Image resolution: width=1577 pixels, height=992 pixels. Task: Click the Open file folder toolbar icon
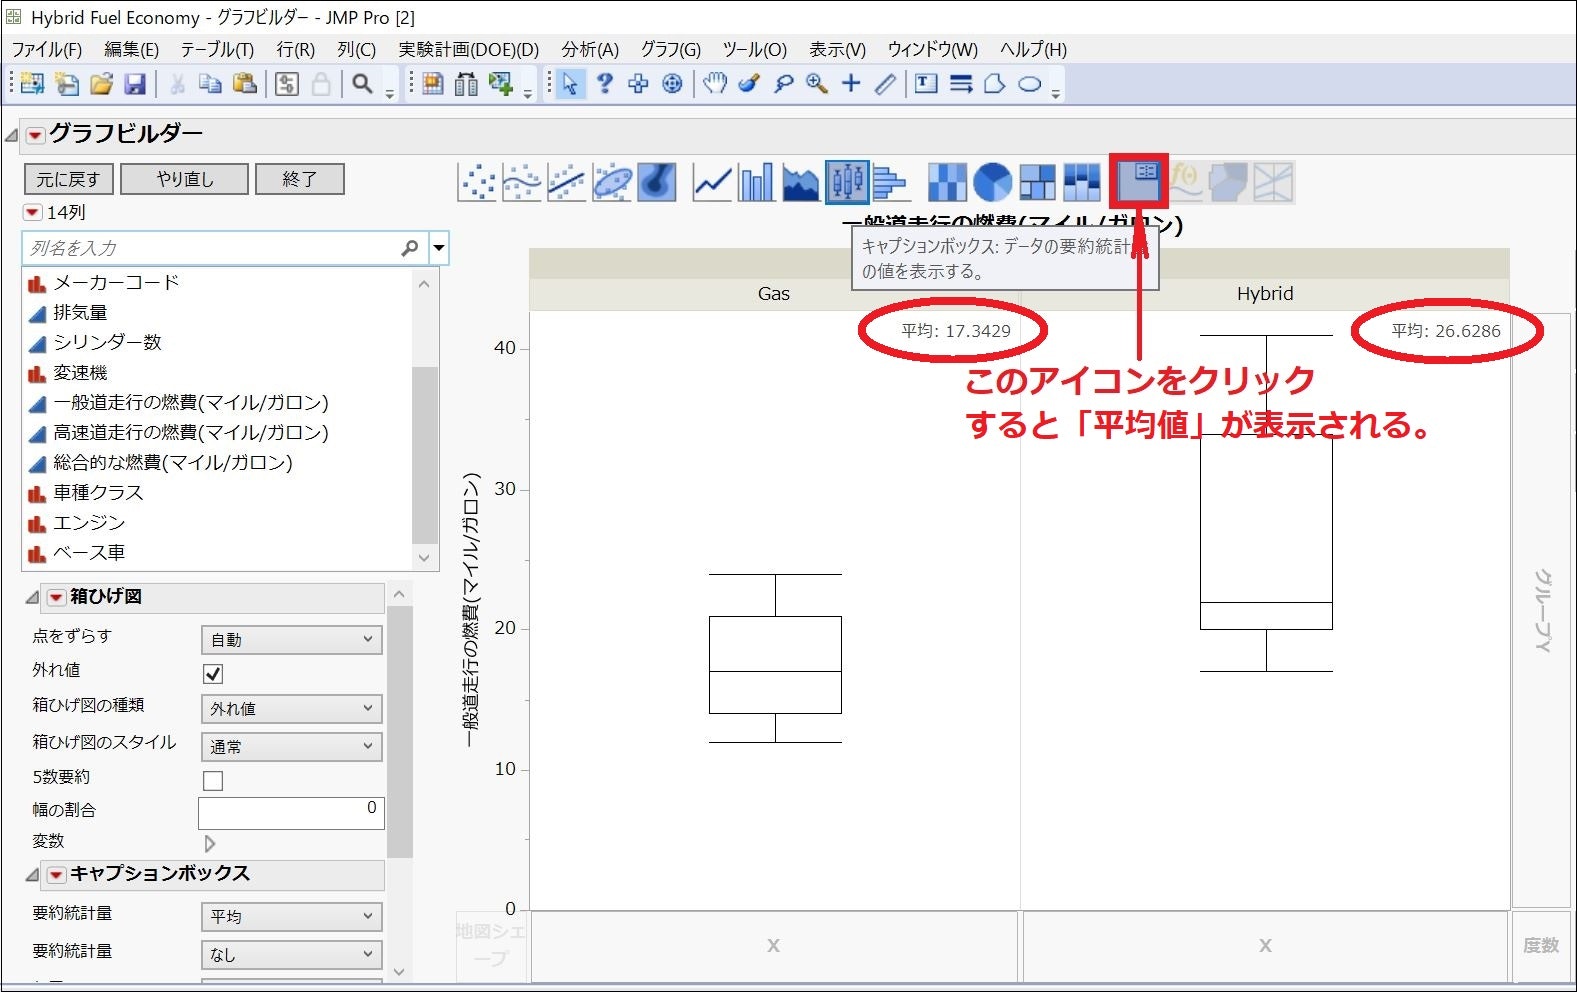pos(101,84)
